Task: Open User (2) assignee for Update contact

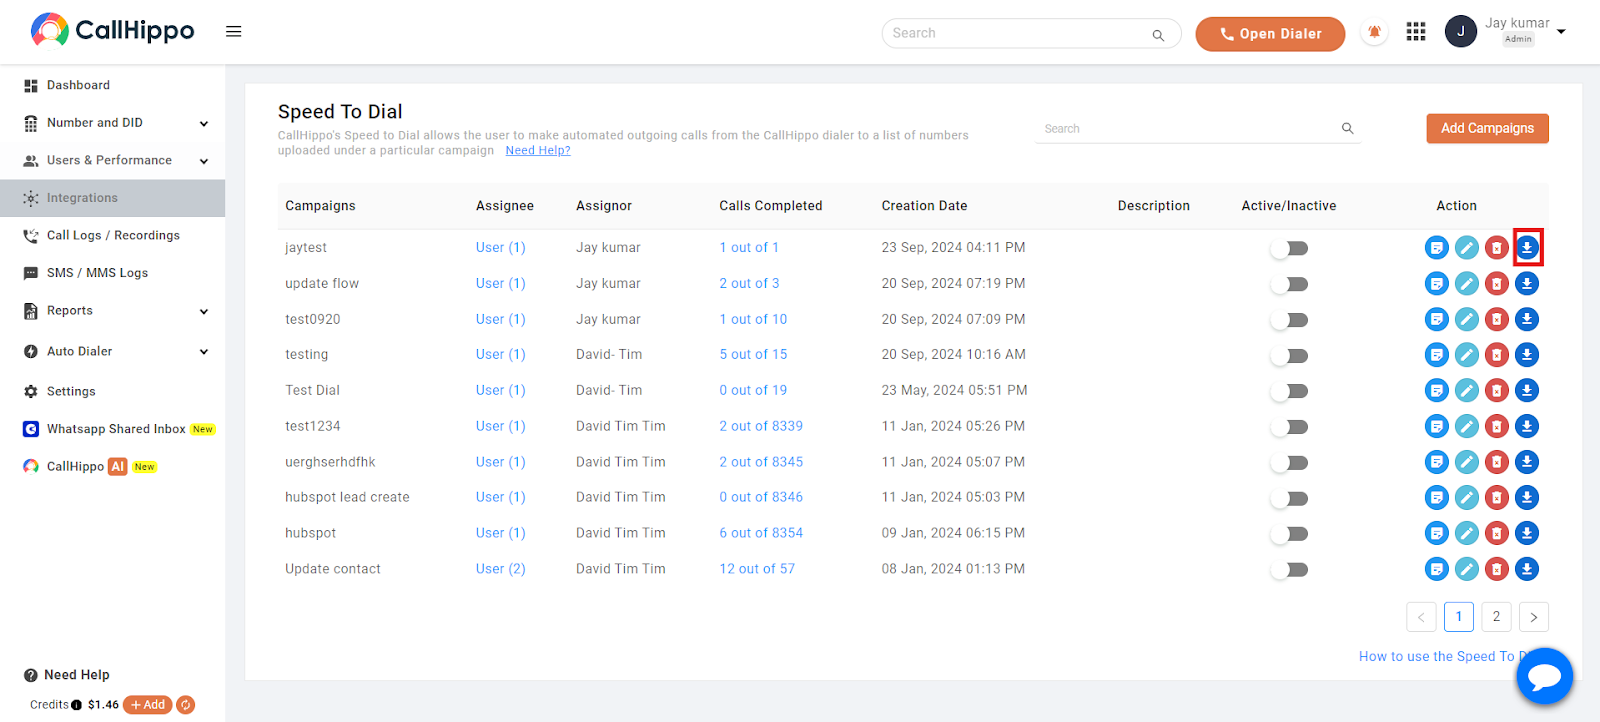Action: pos(501,569)
